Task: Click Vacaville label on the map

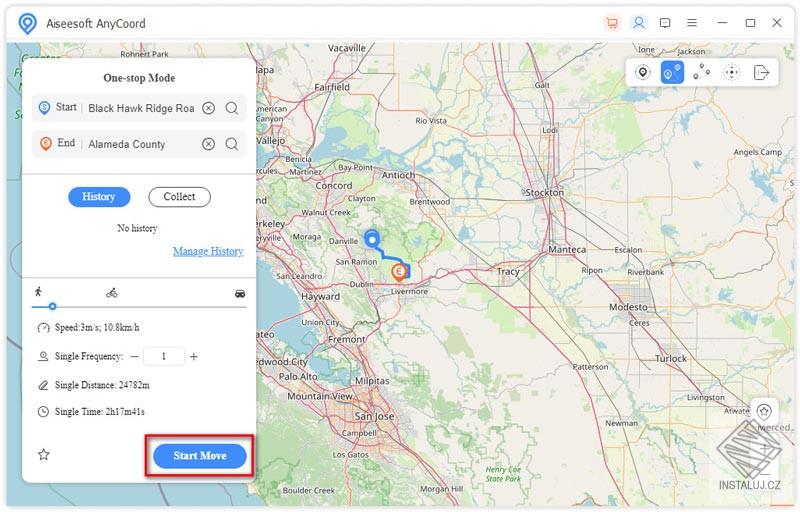Action: 347,48
